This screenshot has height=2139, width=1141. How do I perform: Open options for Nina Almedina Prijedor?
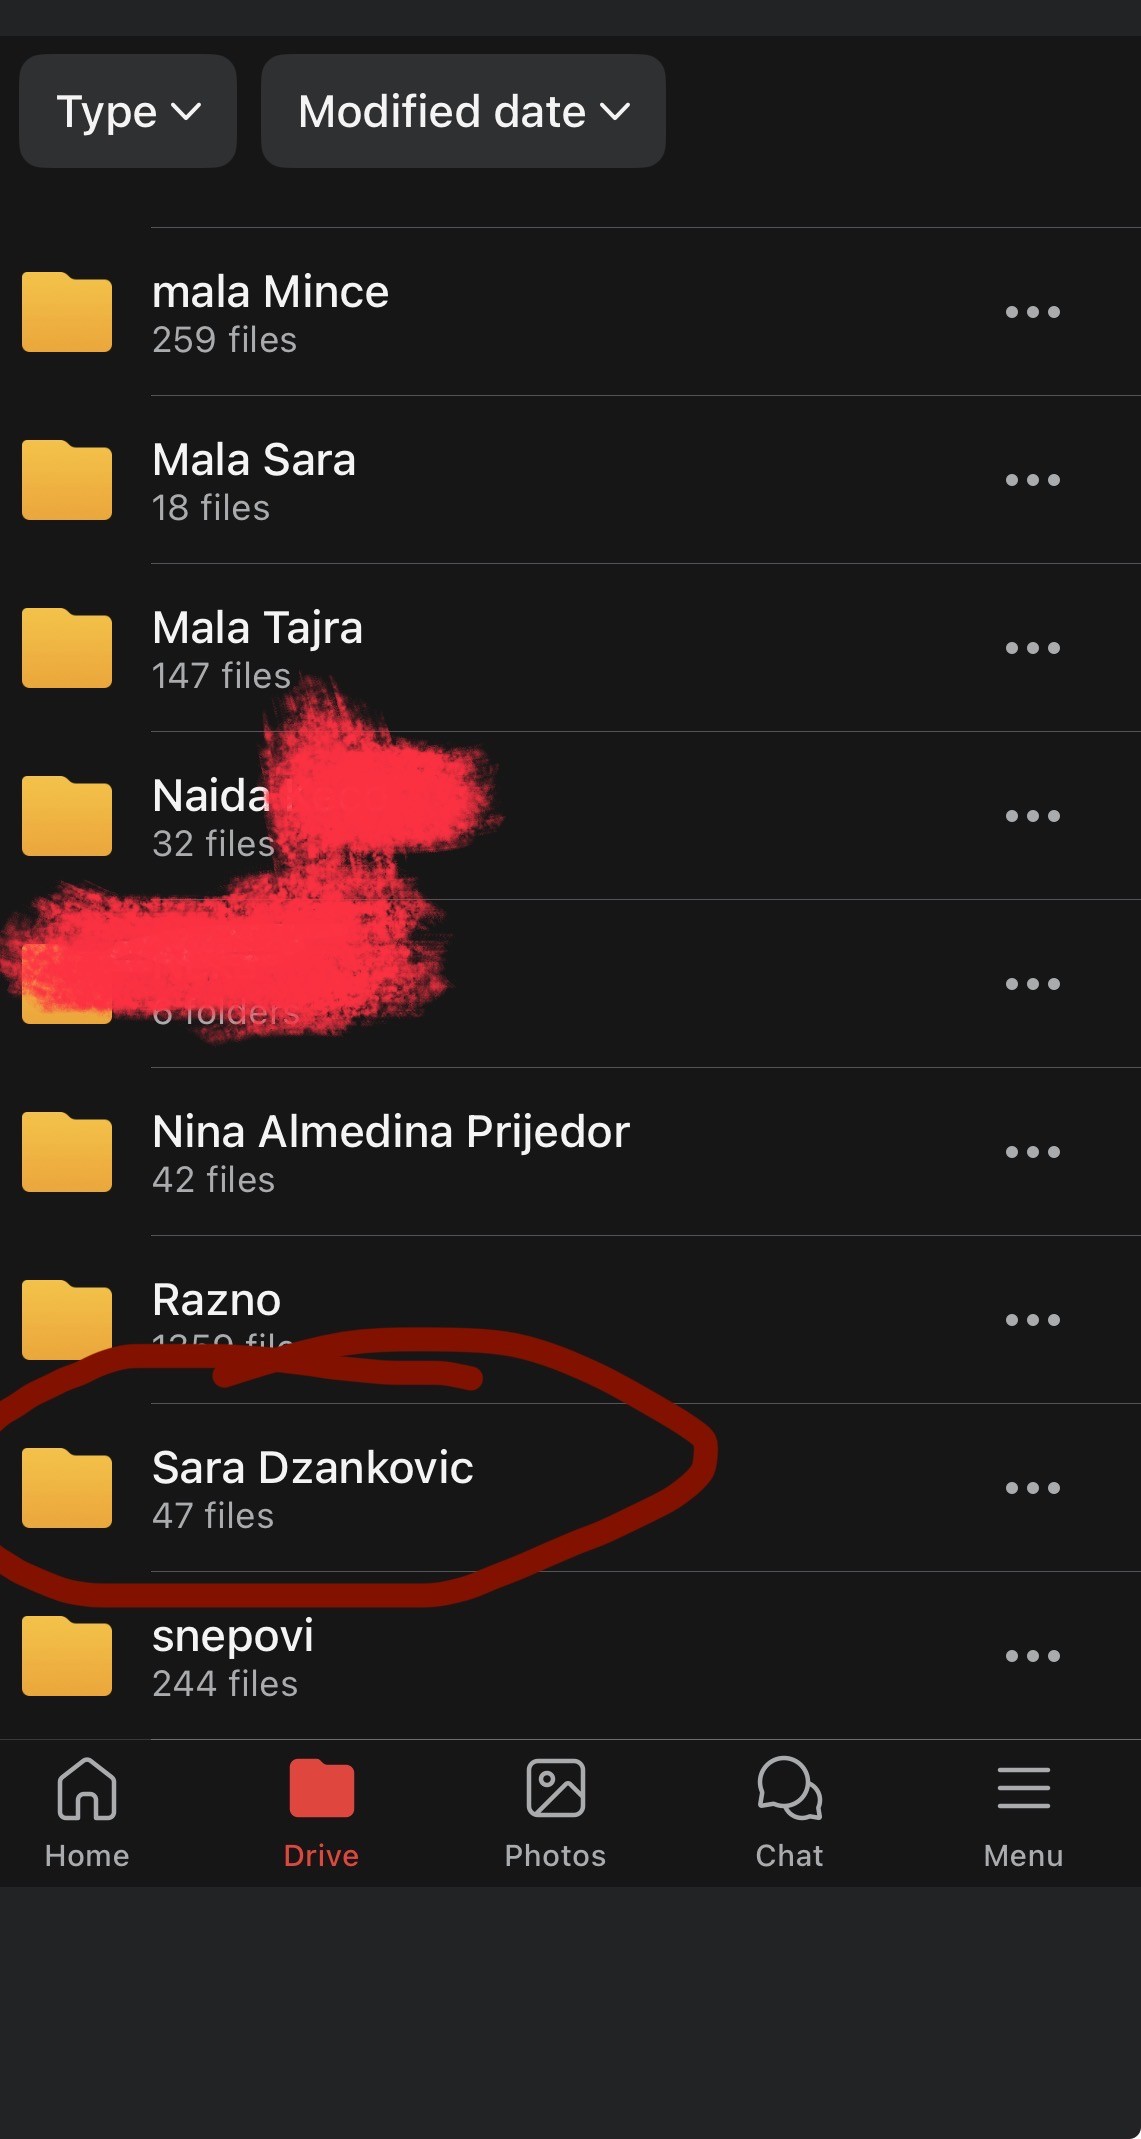1032,1152
